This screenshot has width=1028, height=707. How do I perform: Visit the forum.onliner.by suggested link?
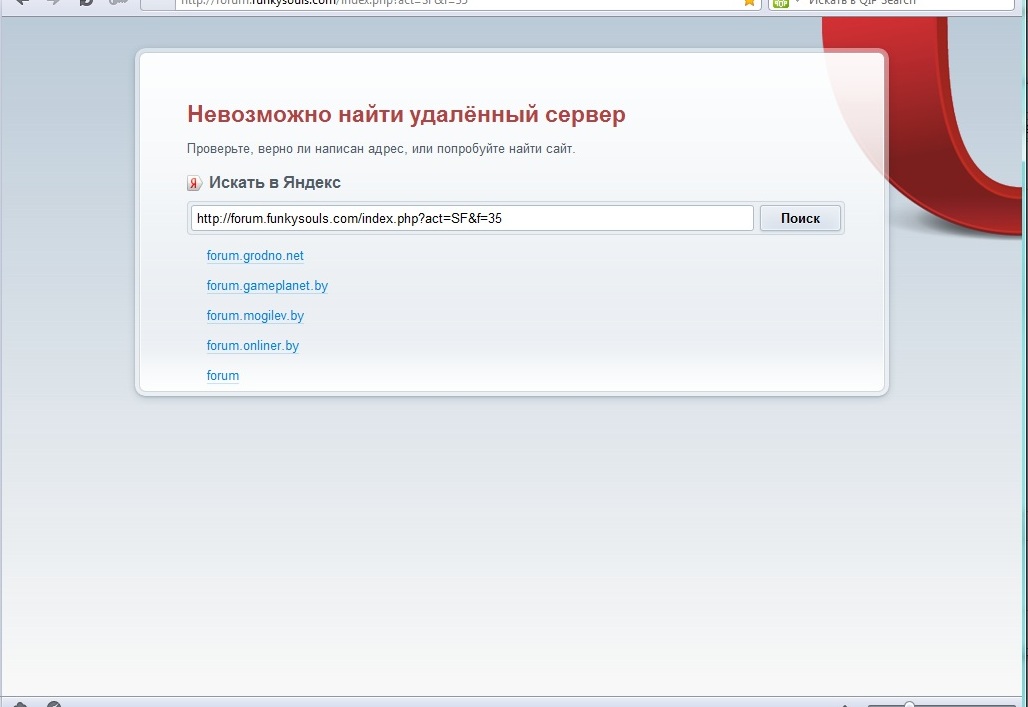pyautogui.click(x=252, y=346)
